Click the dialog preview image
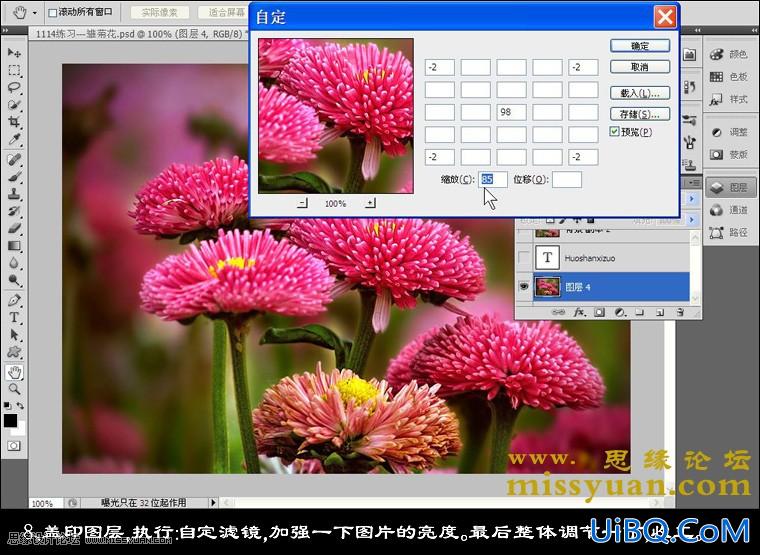The height and width of the screenshot is (555, 760). pyautogui.click(x=336, y=116)
